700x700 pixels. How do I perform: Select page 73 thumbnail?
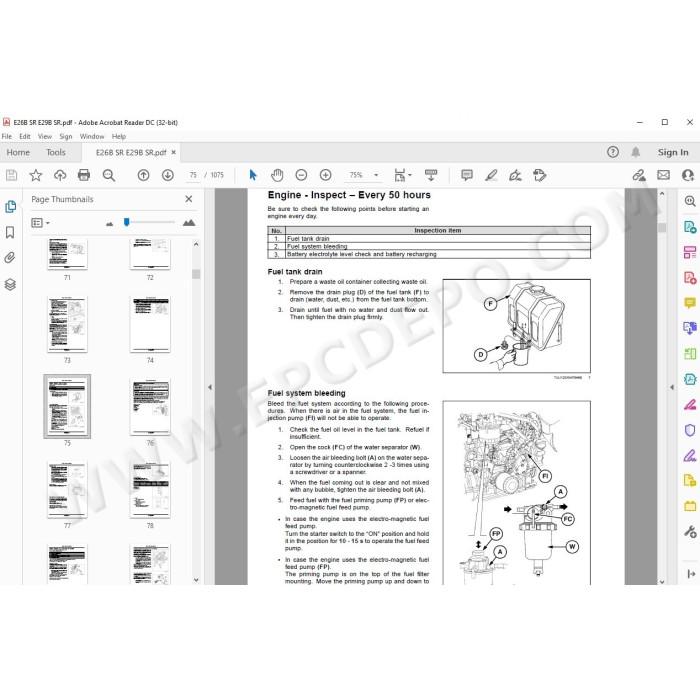67,324
